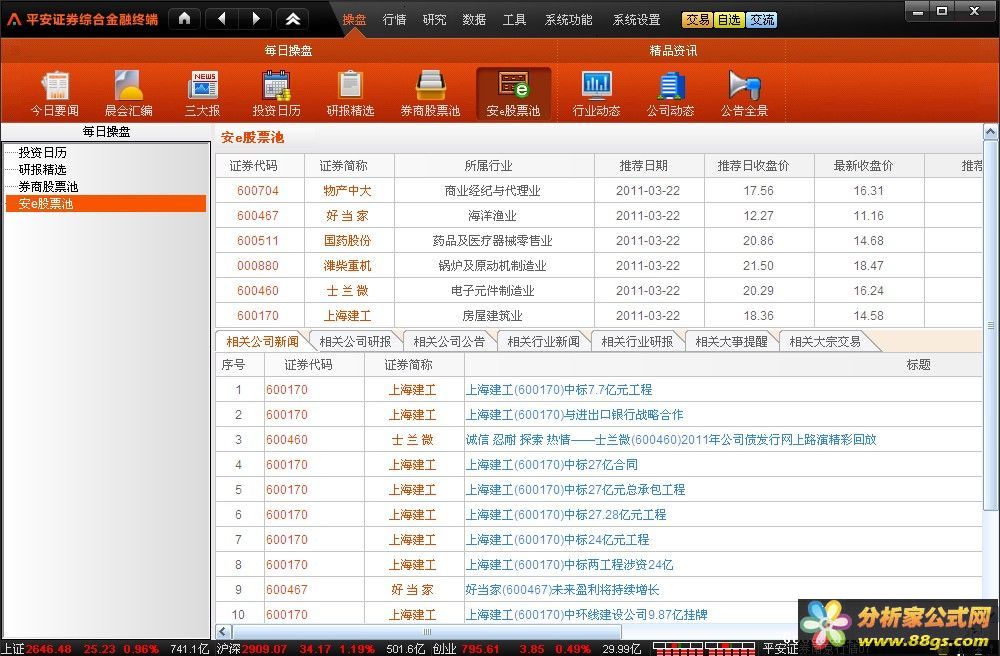Open news 上海建工(600170)中标7.7亿元工程

coord(559,390)
